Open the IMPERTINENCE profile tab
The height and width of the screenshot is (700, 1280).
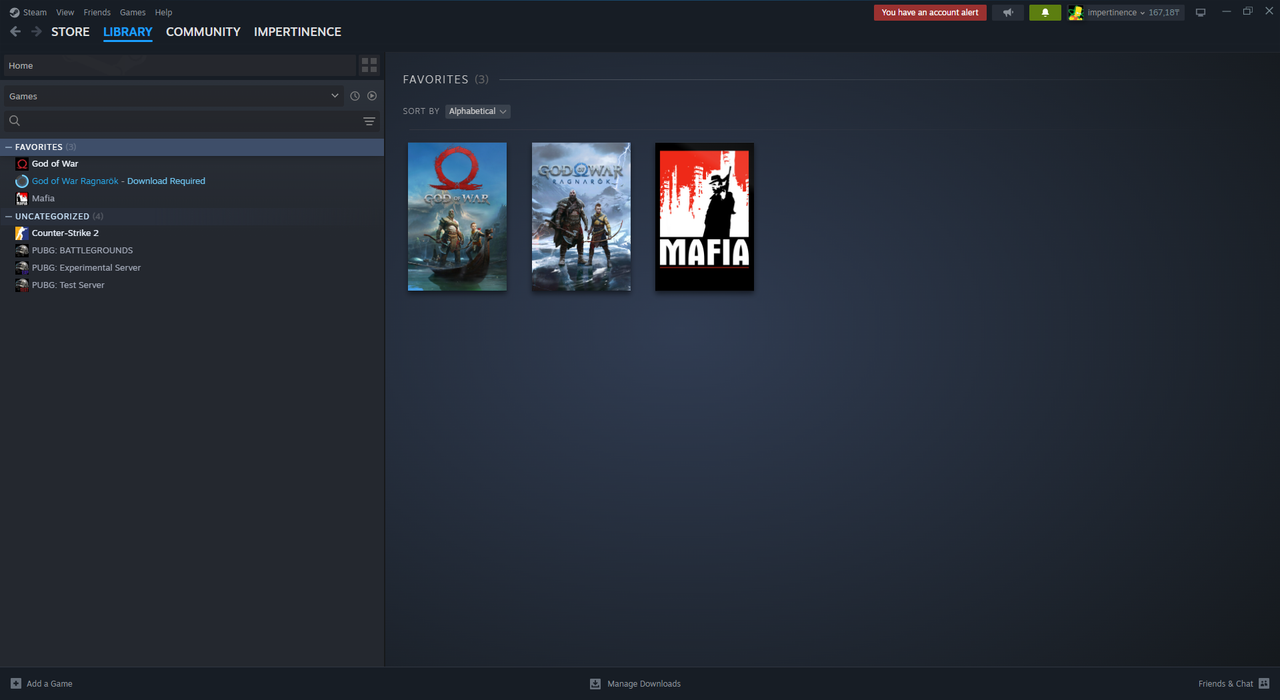(x=297, y=32)
